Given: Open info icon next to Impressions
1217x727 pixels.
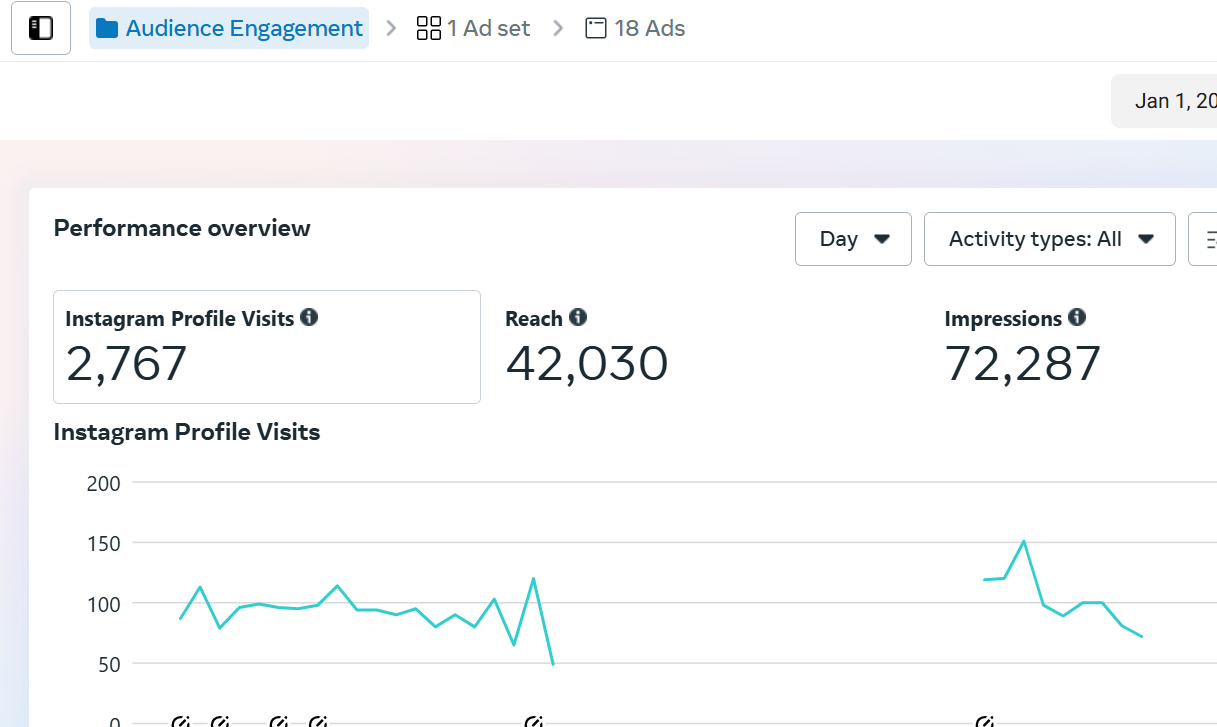Looking at the screenshot, I should [1076, 318].
